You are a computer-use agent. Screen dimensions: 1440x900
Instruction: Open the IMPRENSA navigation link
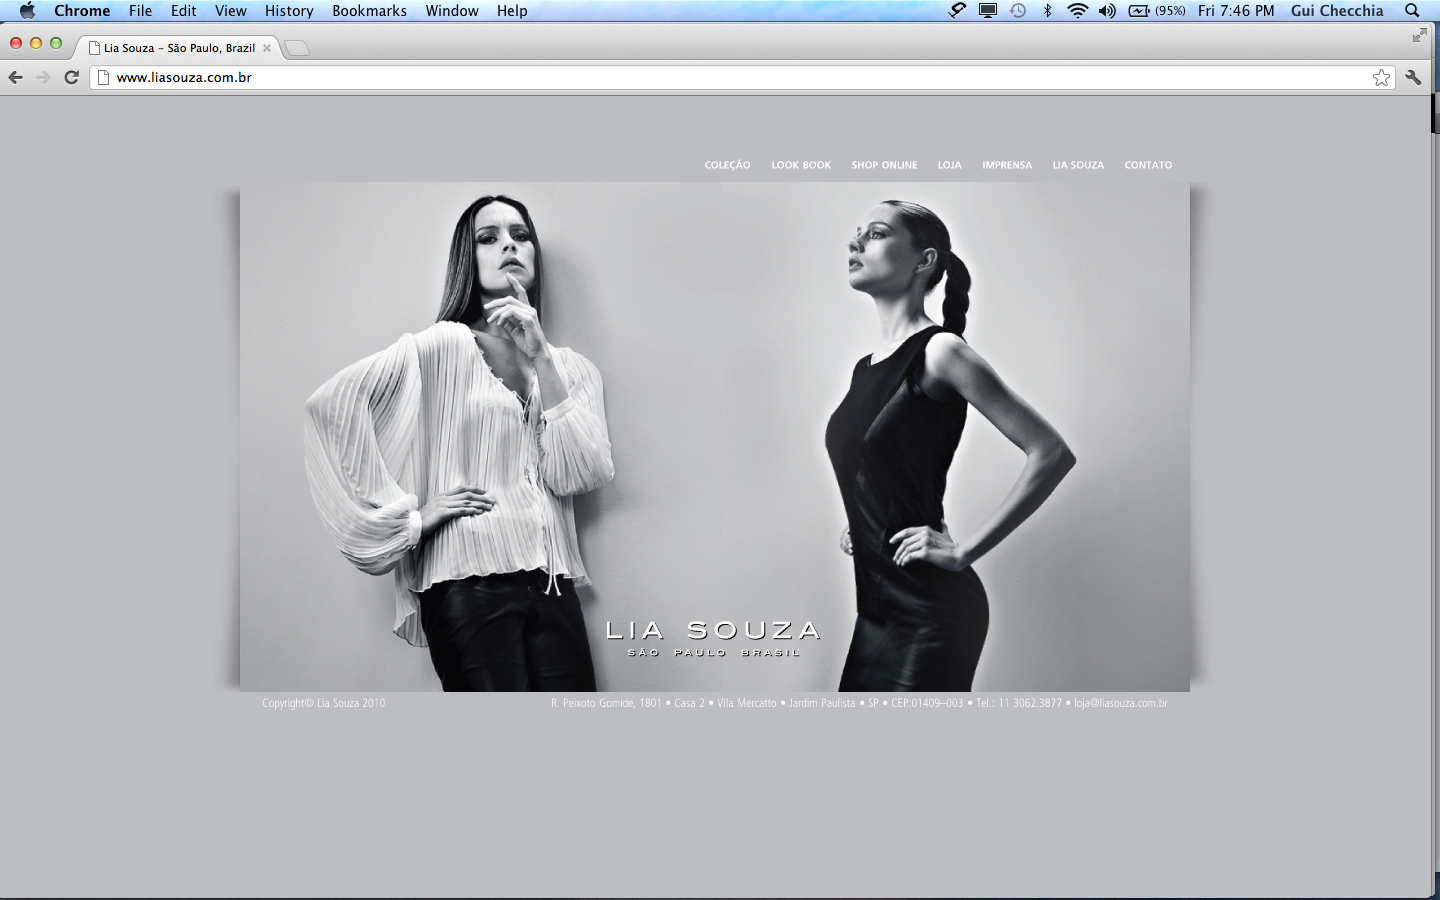click(1007, 165)
